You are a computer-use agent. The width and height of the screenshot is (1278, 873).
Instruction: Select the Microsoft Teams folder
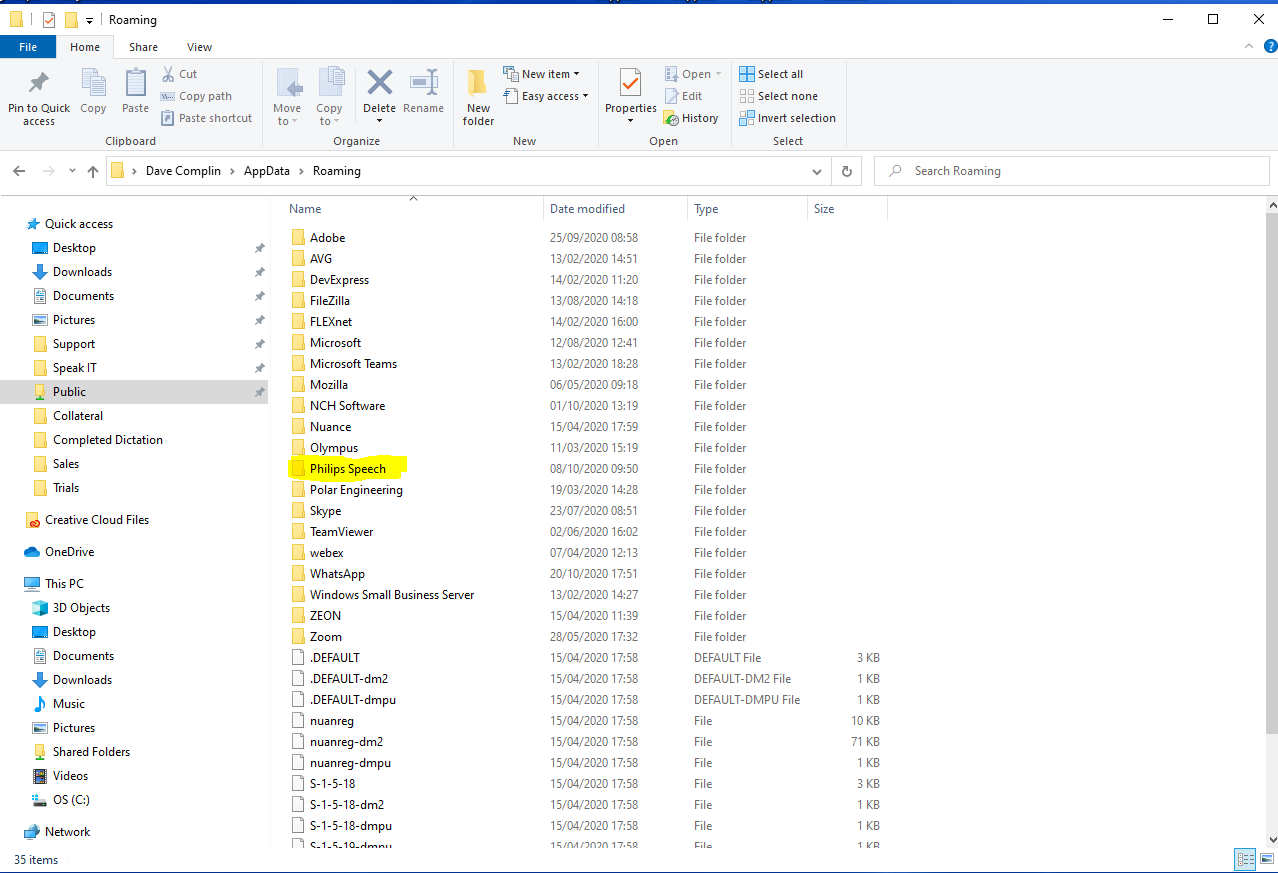[353, 364]
